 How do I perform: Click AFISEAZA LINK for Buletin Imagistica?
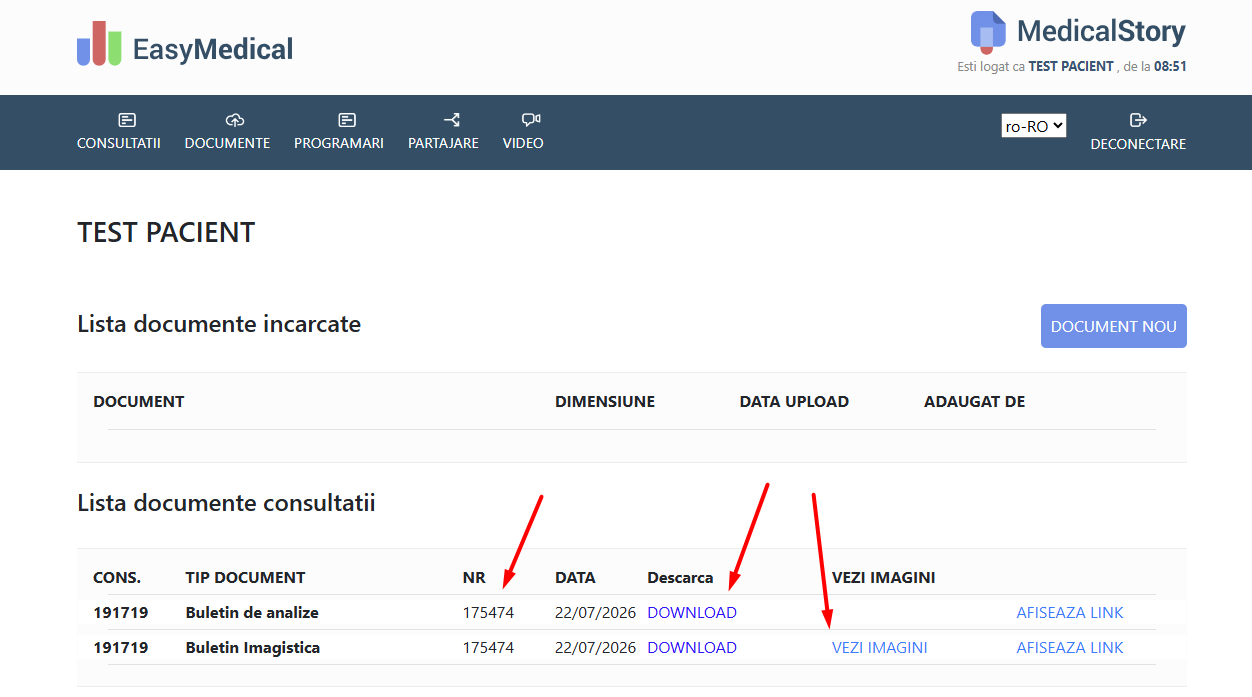[x=1070, y=648]
